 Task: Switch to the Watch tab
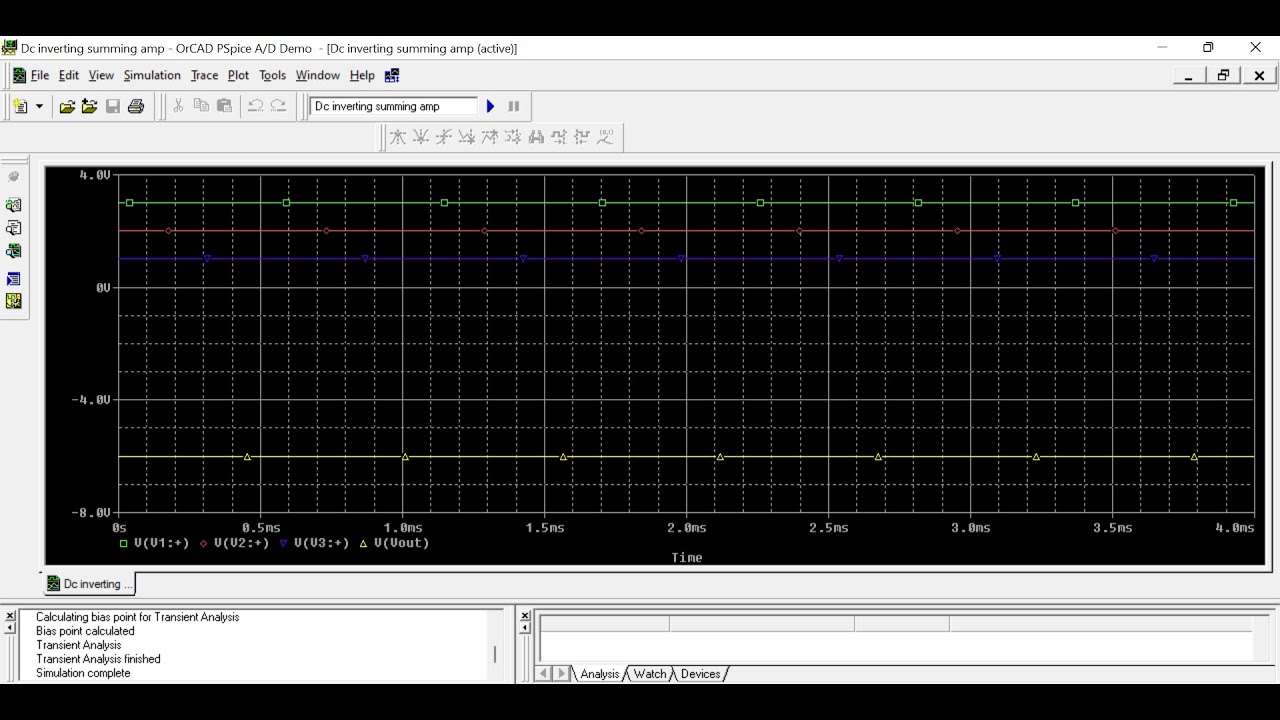[650, 674]
